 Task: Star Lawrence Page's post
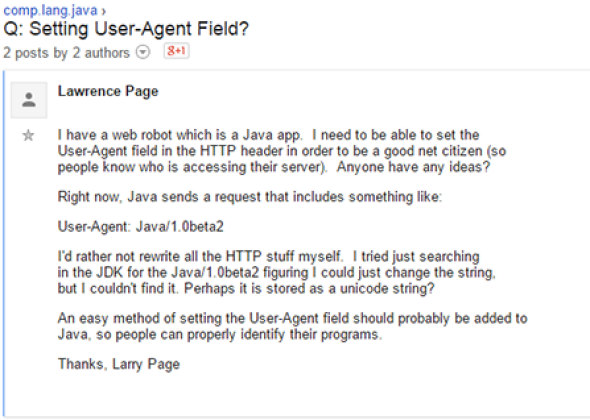click(x=28, y=135)
